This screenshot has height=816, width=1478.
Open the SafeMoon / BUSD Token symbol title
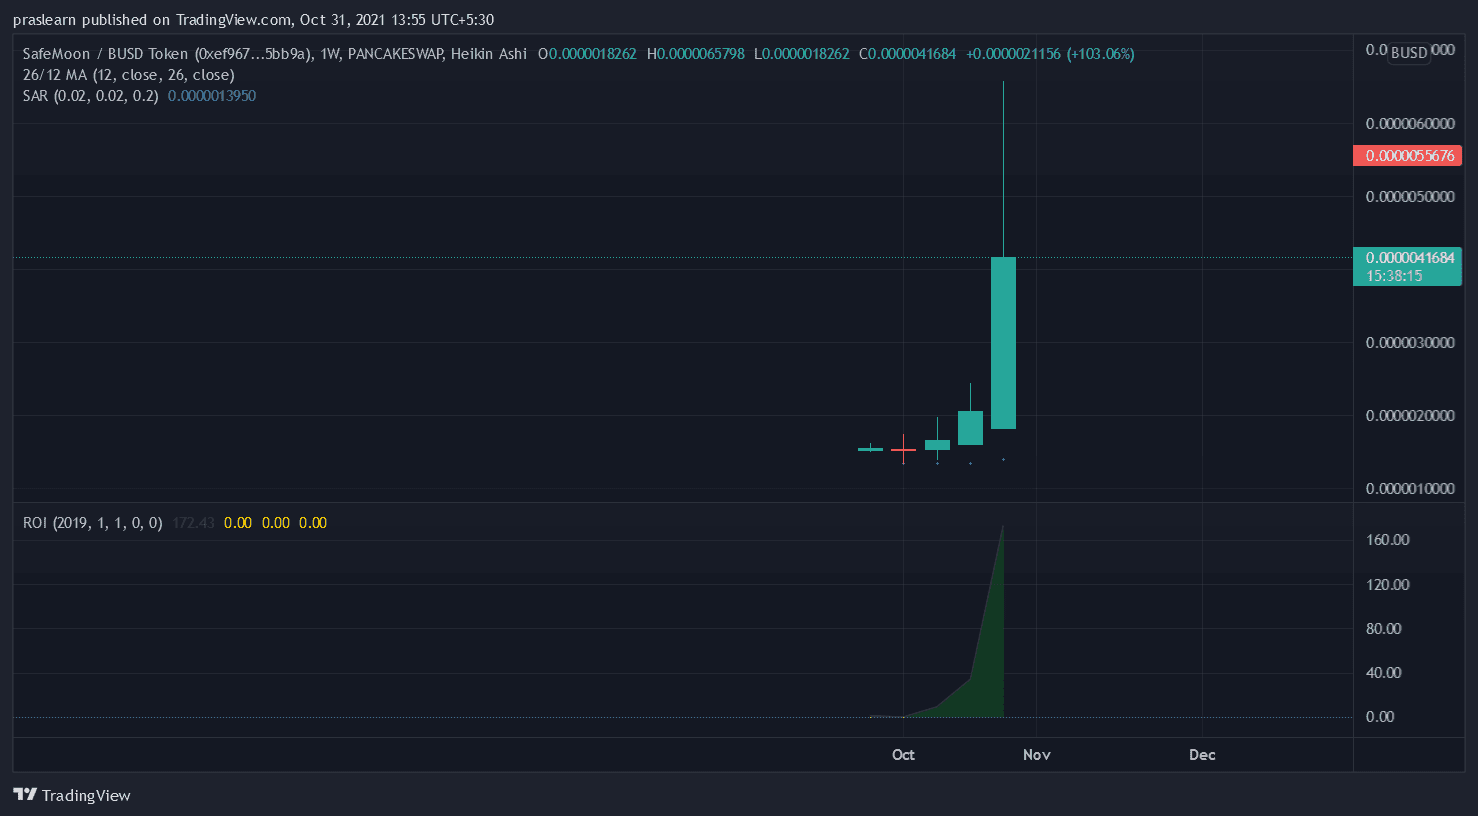[107, 54]
